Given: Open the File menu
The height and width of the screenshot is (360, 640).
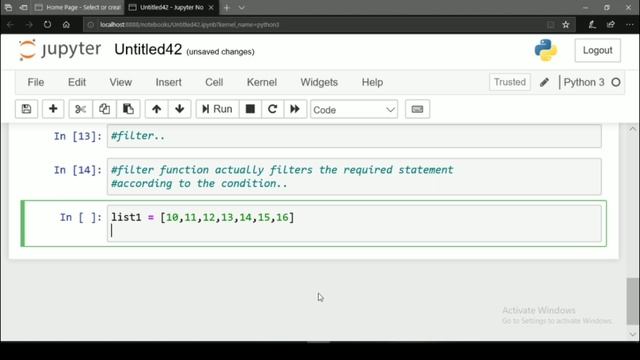Looking at the screenshot, I should coord(36,82).
